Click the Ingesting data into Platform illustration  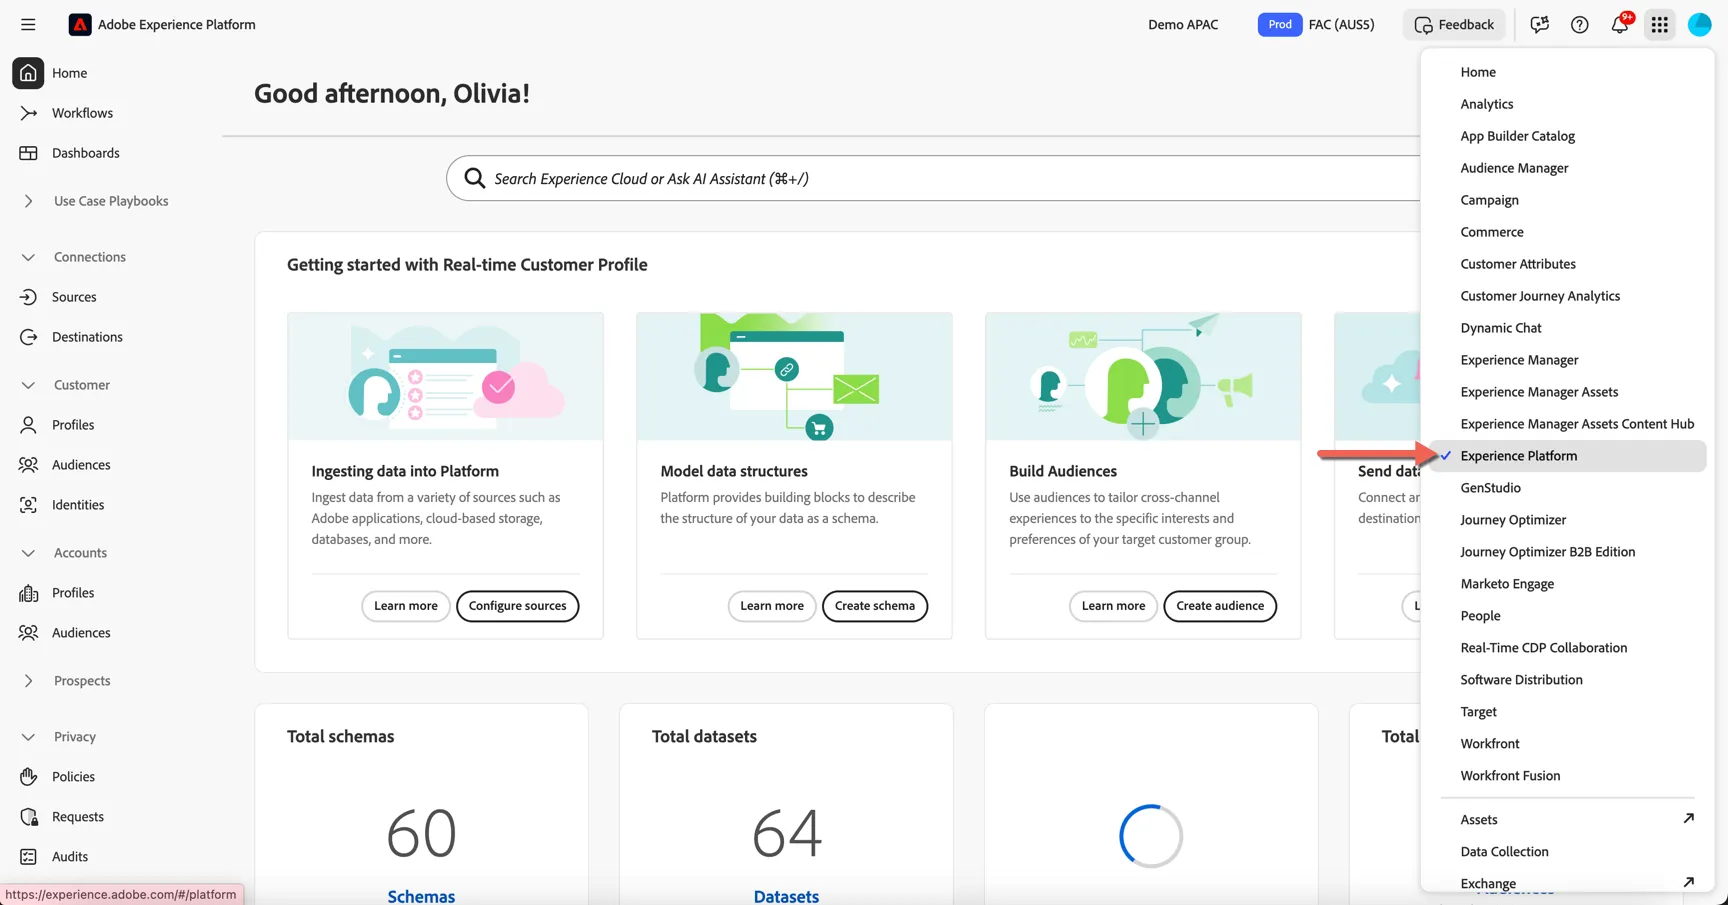click(445, 377)
